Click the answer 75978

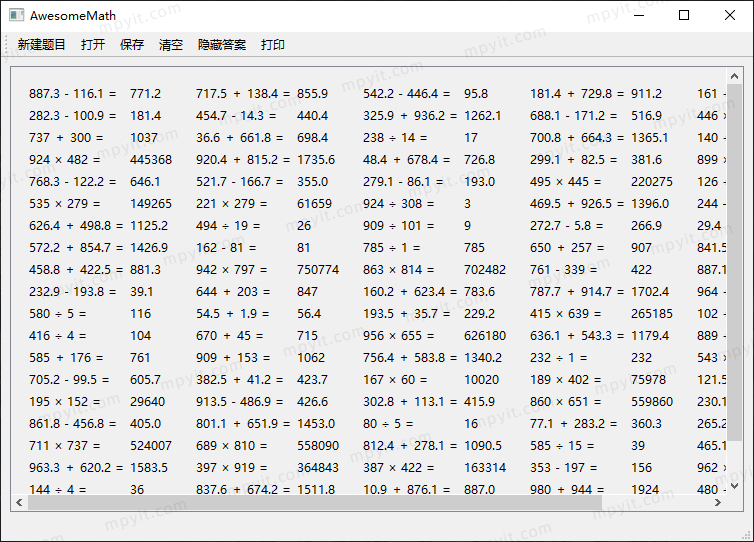click(x=649, y=380)
